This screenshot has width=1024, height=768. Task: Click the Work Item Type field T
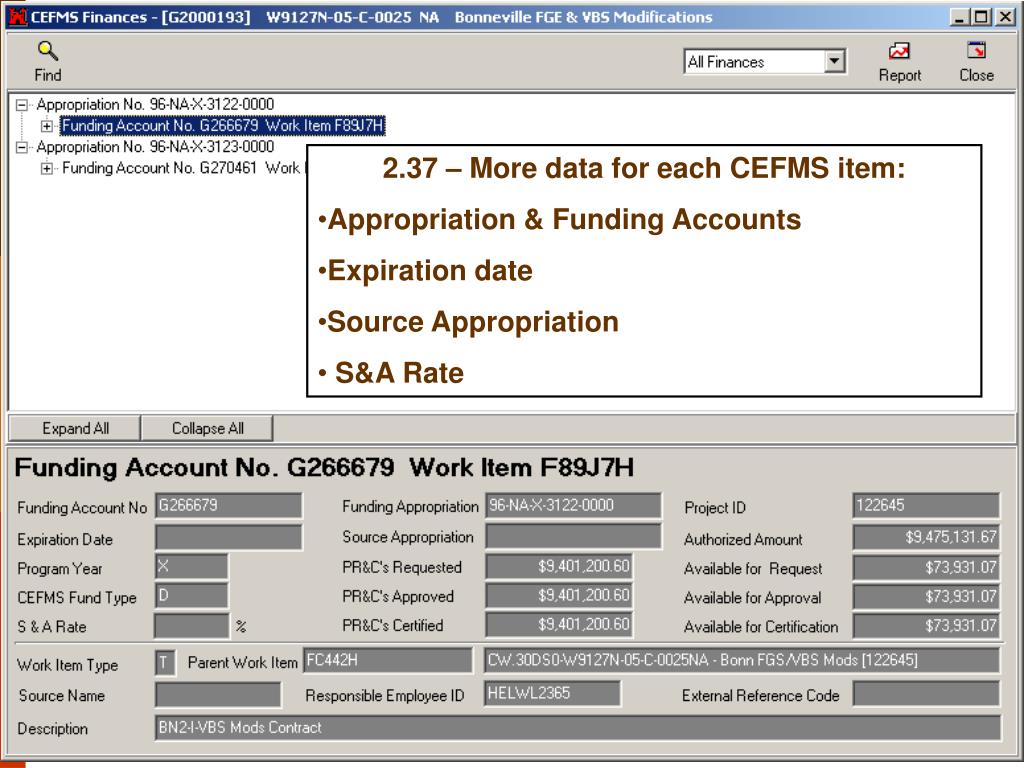point(165,663)
